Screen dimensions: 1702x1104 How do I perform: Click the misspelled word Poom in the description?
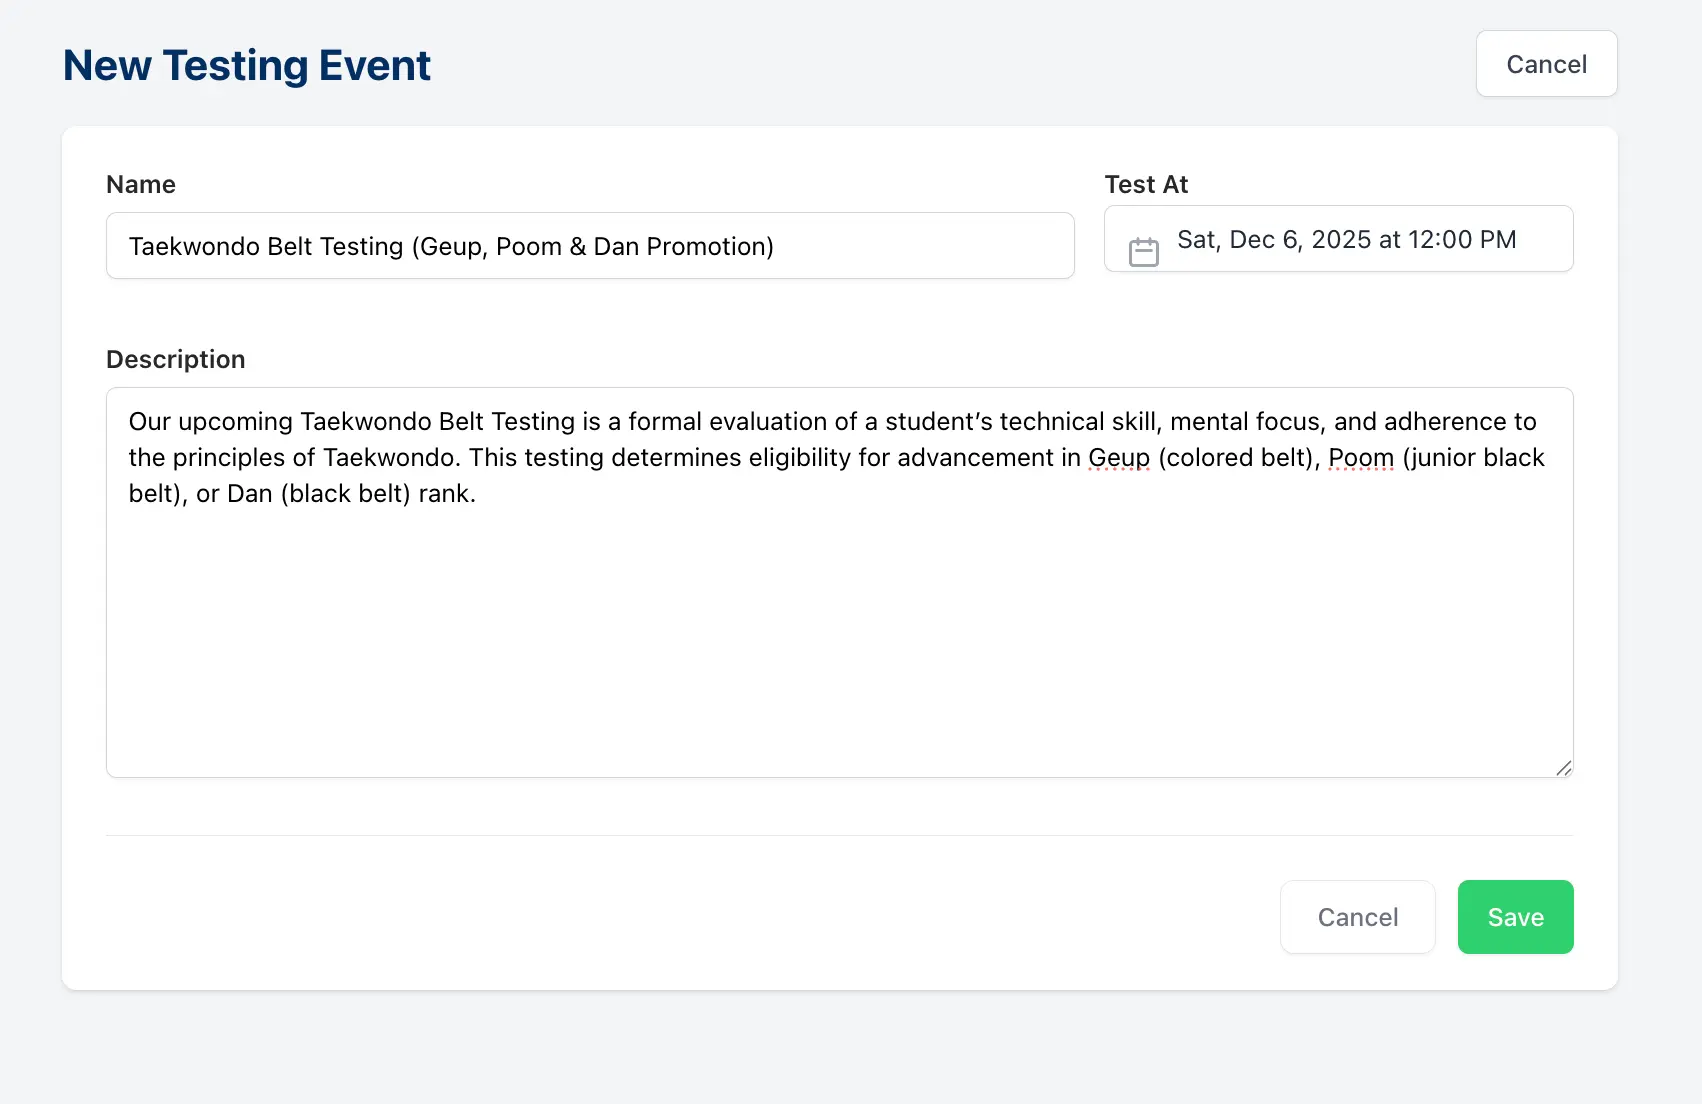pyautogui.click(x=1360, y=457)
